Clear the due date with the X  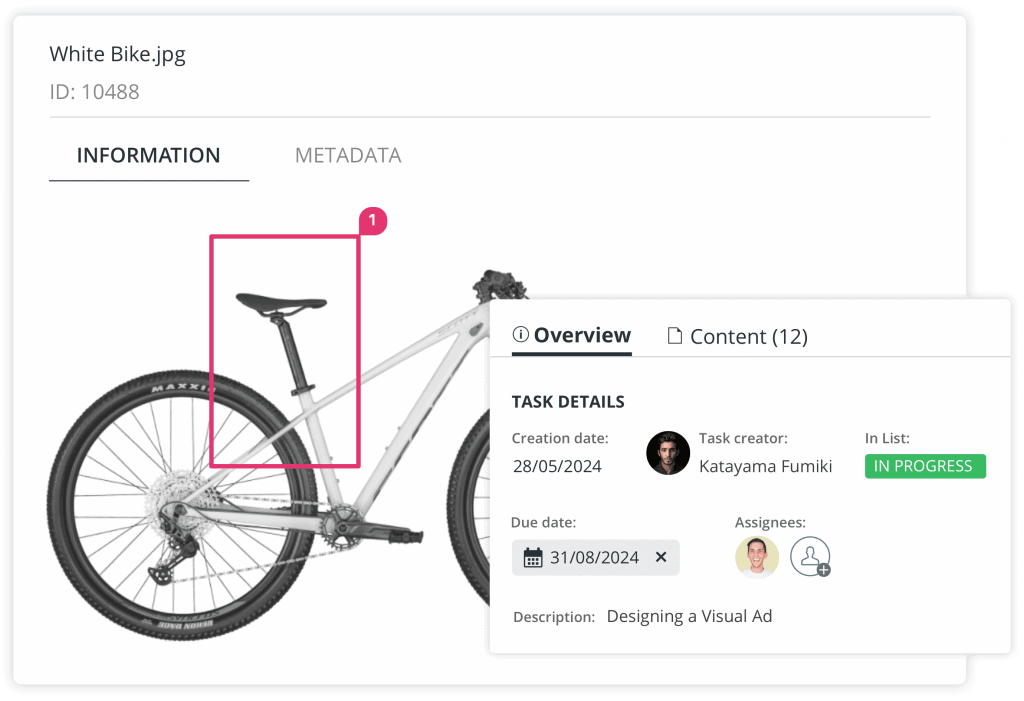pos(660,558)
